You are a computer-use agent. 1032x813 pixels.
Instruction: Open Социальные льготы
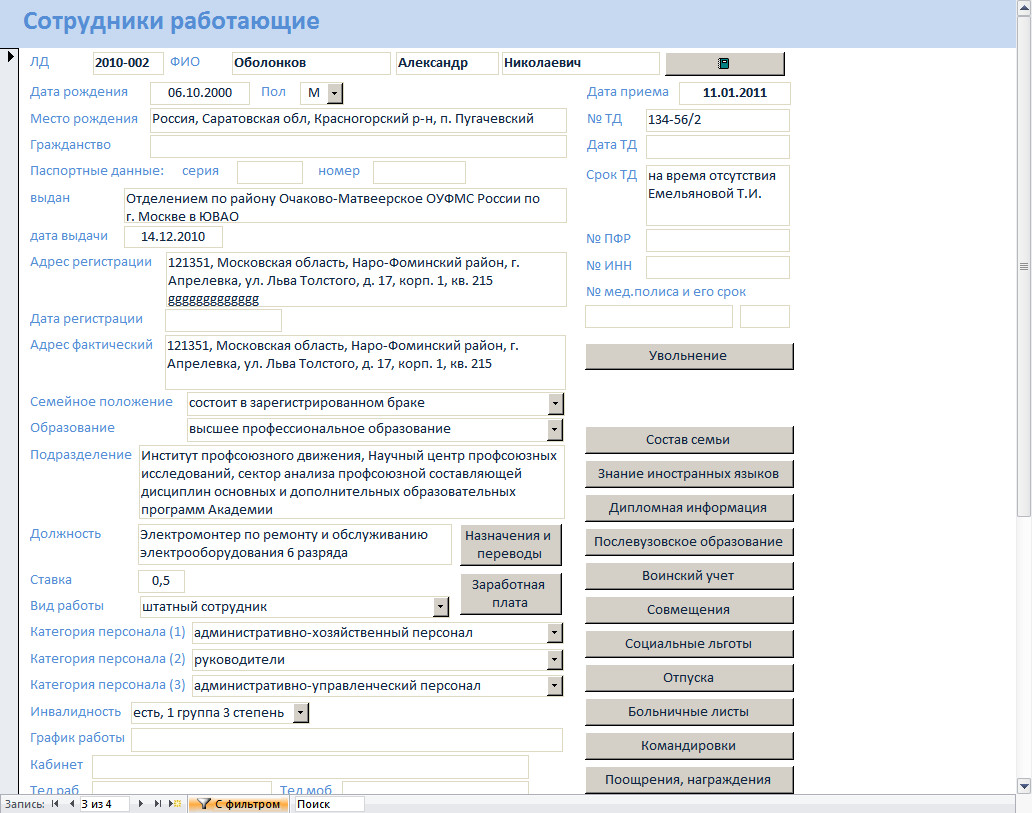688,644
